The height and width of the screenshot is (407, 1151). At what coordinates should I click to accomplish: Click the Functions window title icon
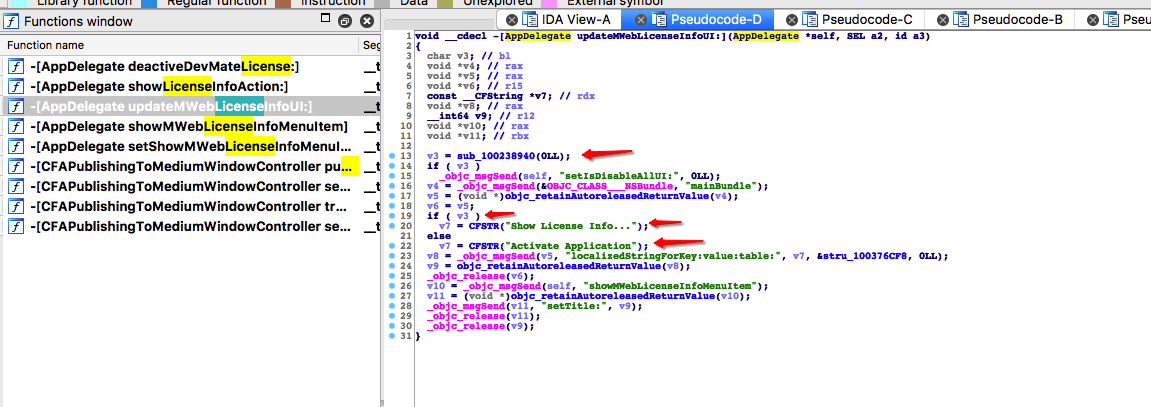click(12, 20)
